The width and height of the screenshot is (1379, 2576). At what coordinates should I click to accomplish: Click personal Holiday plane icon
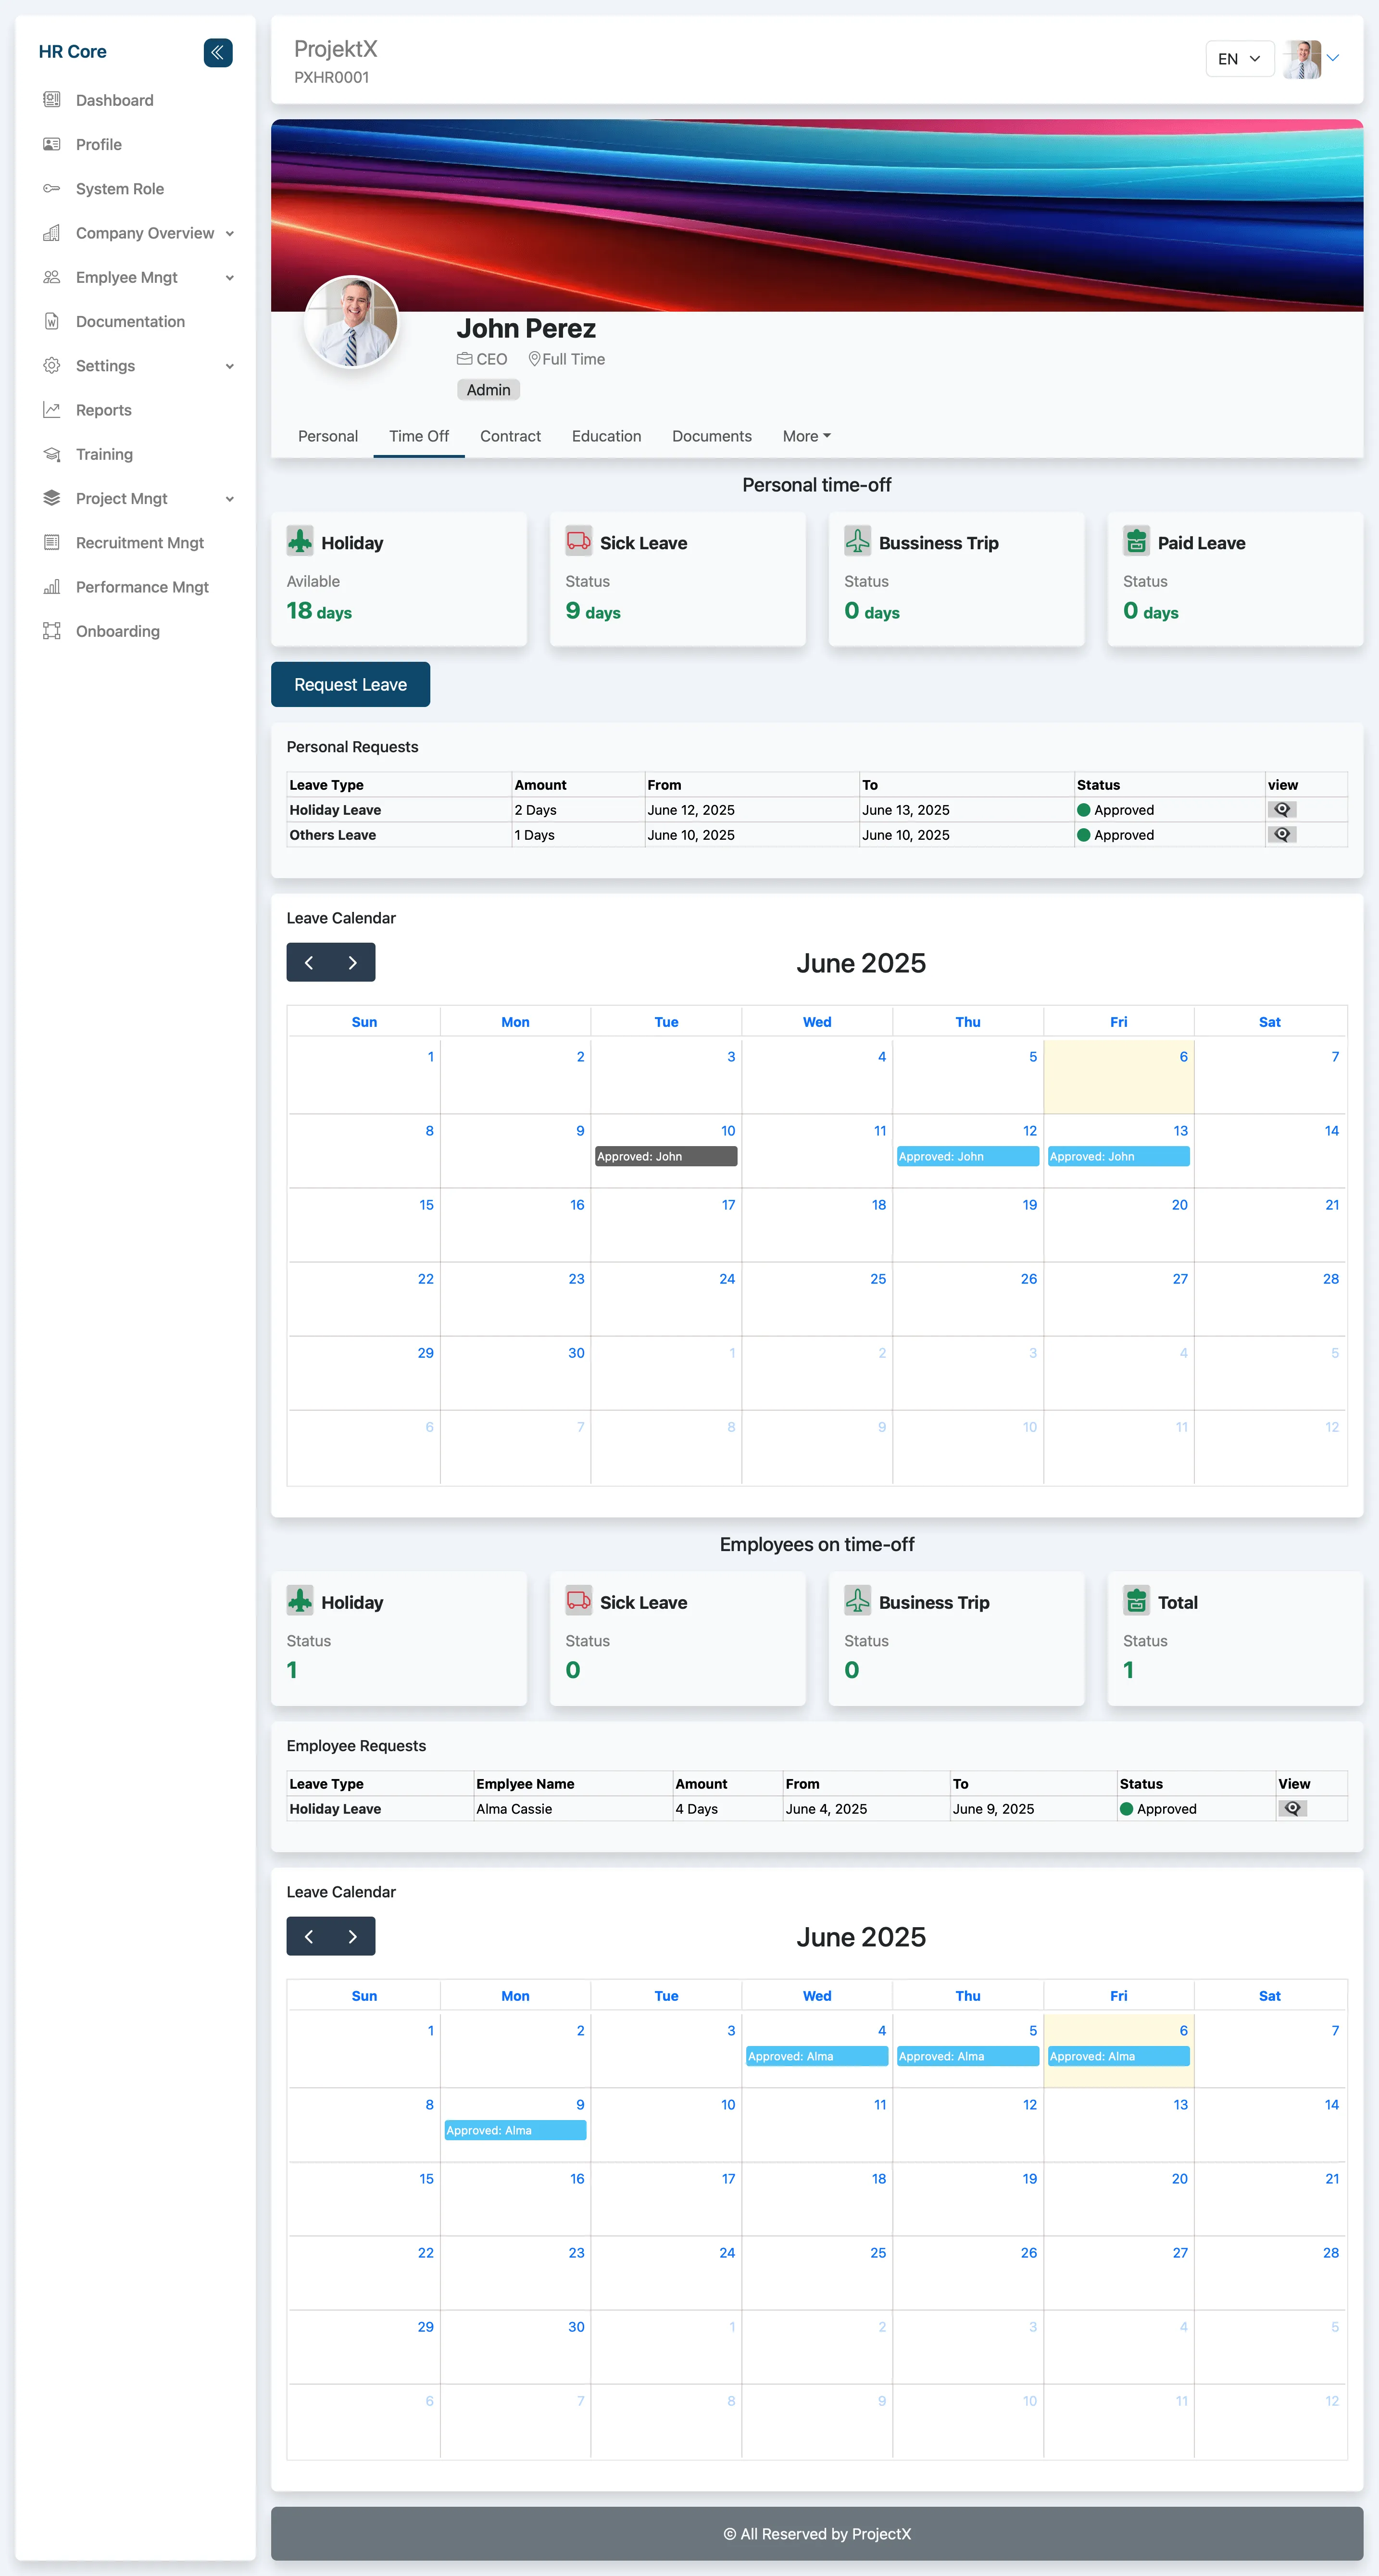(300, 541)
